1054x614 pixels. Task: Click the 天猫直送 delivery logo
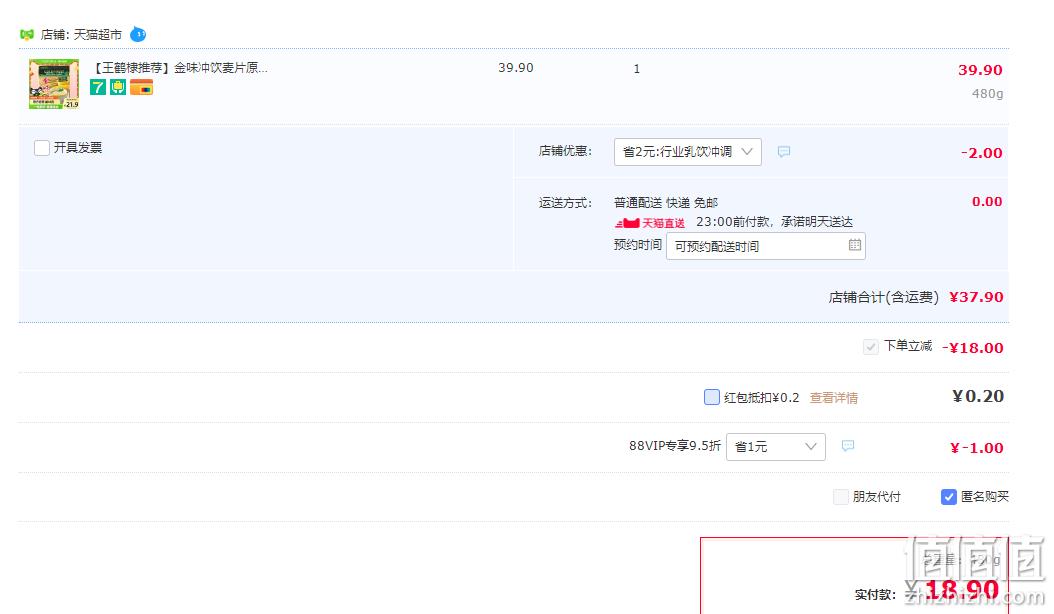click(649, 223)
